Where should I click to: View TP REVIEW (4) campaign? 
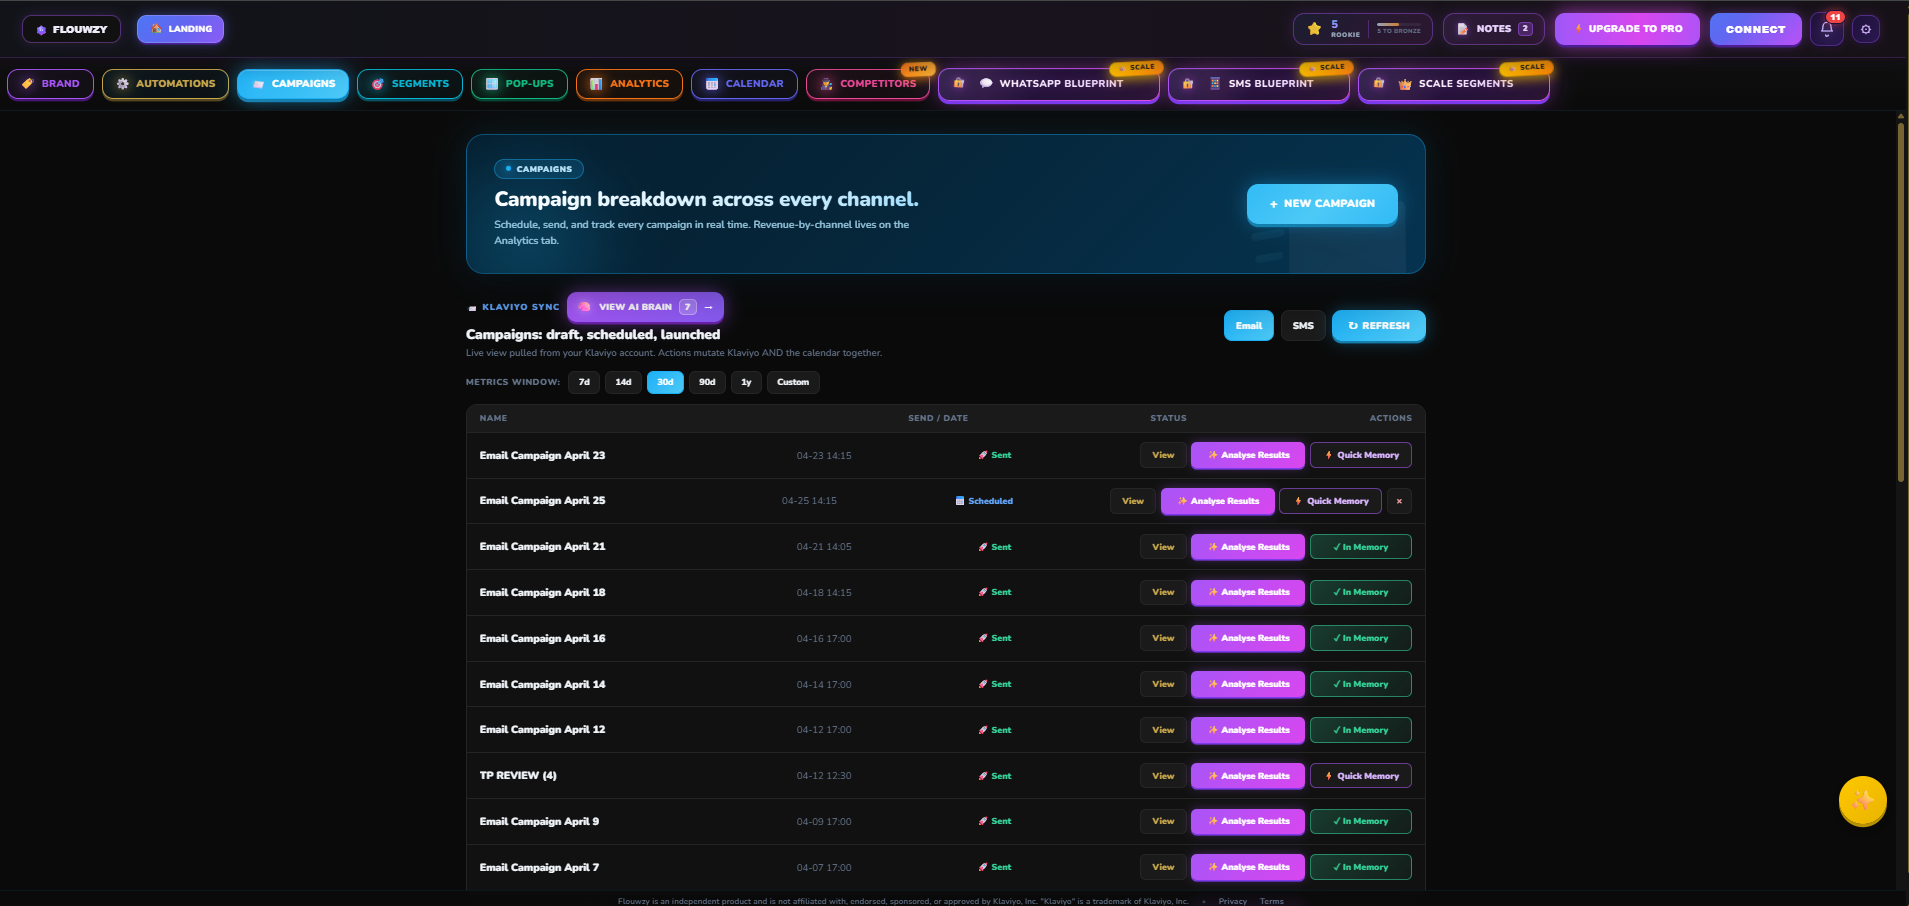1163,776
